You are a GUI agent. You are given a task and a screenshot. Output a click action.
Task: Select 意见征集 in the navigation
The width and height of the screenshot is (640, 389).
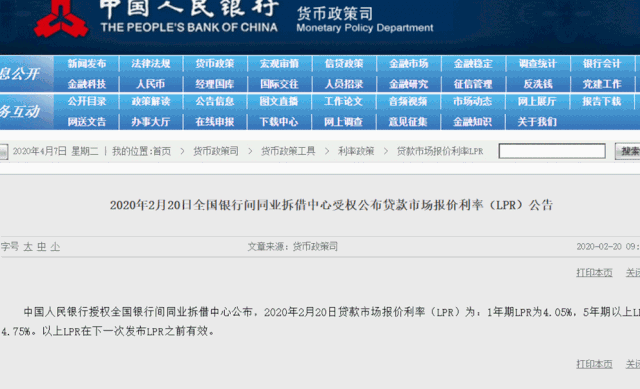pos(408,122)
